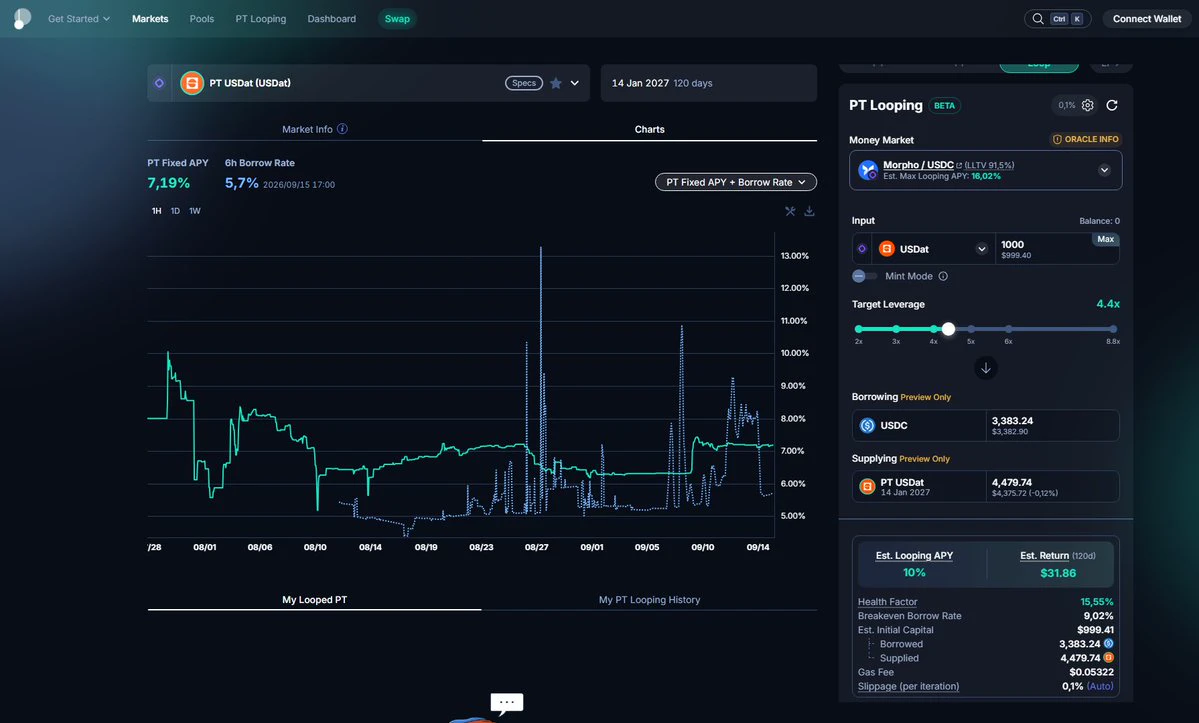
Task: Click Slippage (per iteration) label
Action: 908,686
